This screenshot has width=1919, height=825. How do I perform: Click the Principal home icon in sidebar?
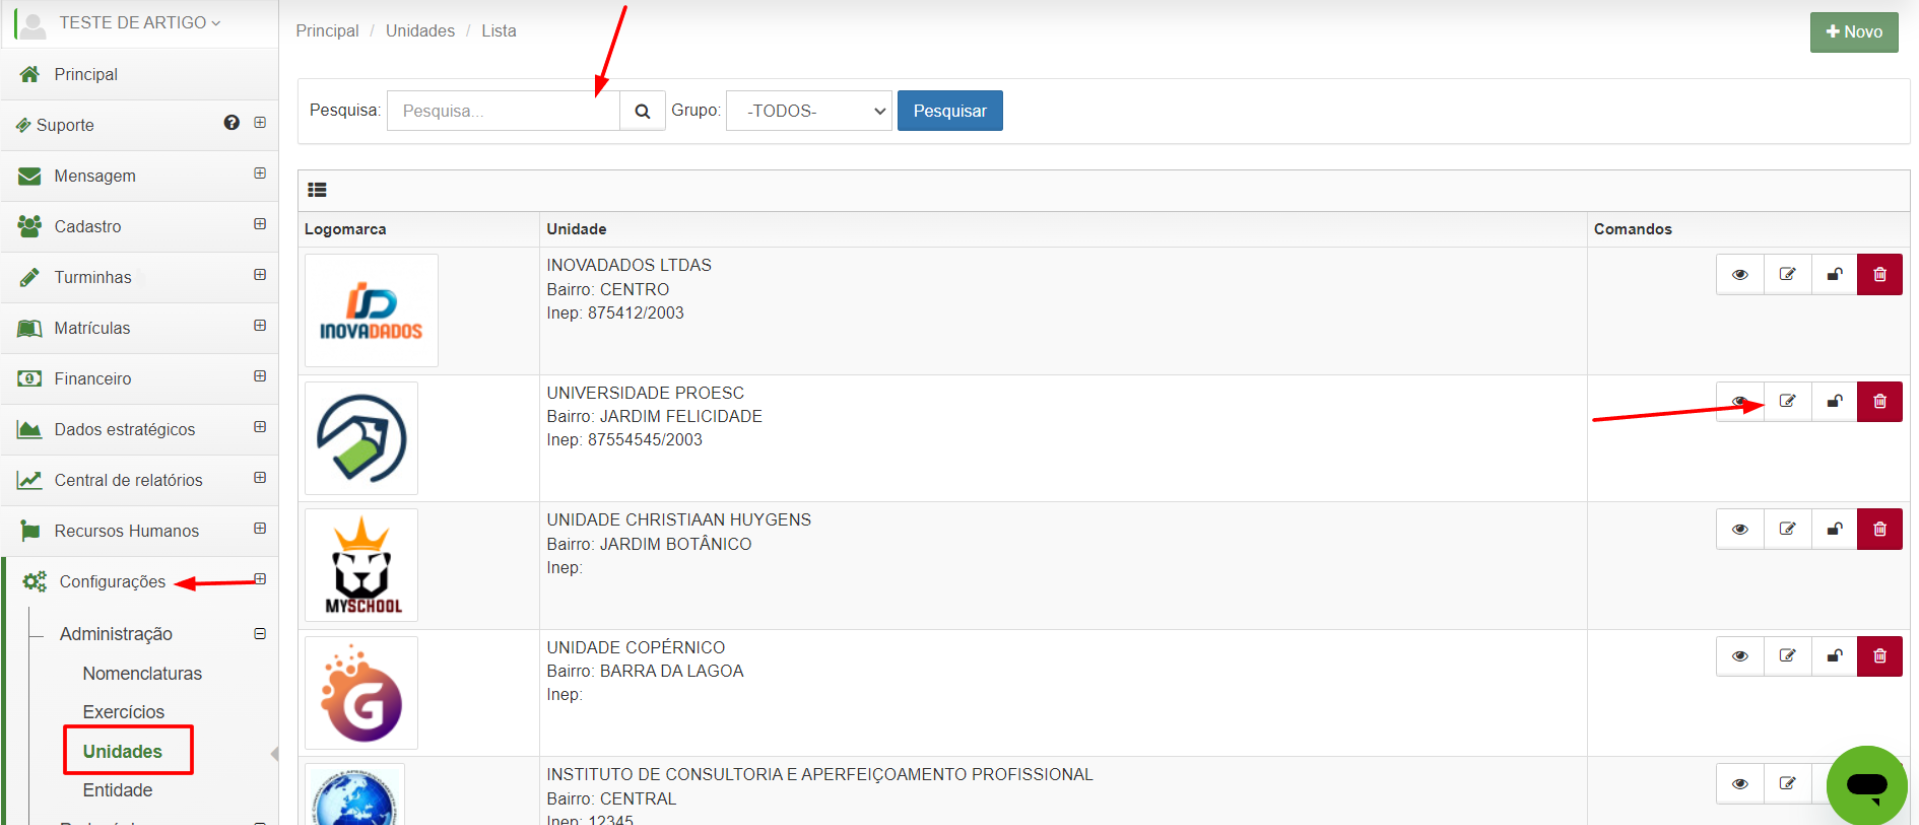(30, 74)
